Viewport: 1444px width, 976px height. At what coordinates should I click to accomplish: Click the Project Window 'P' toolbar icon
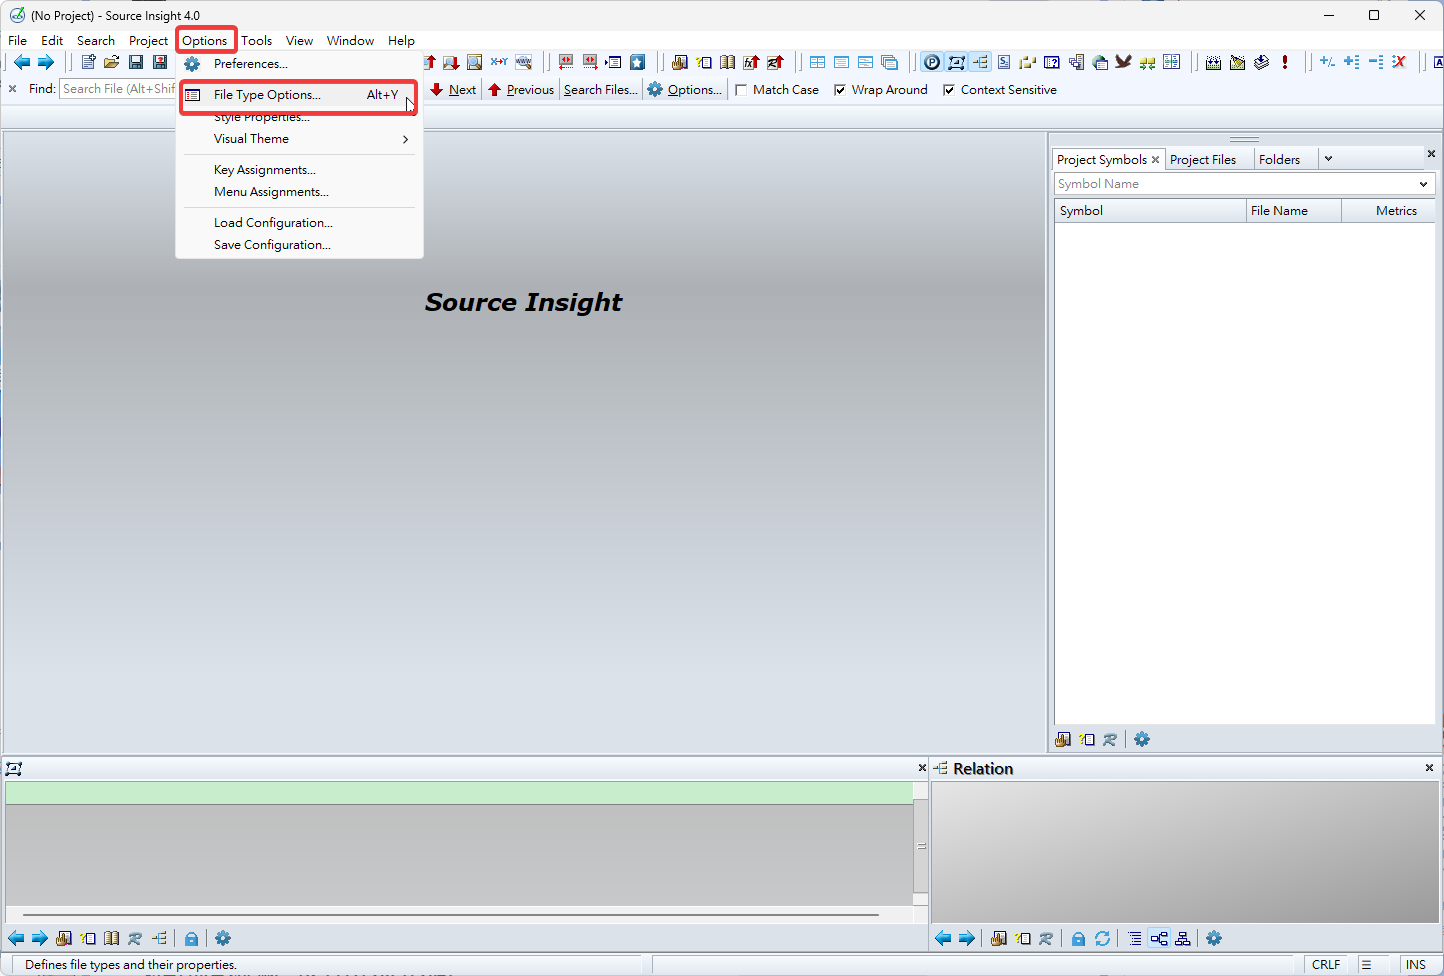coord(932,62)
